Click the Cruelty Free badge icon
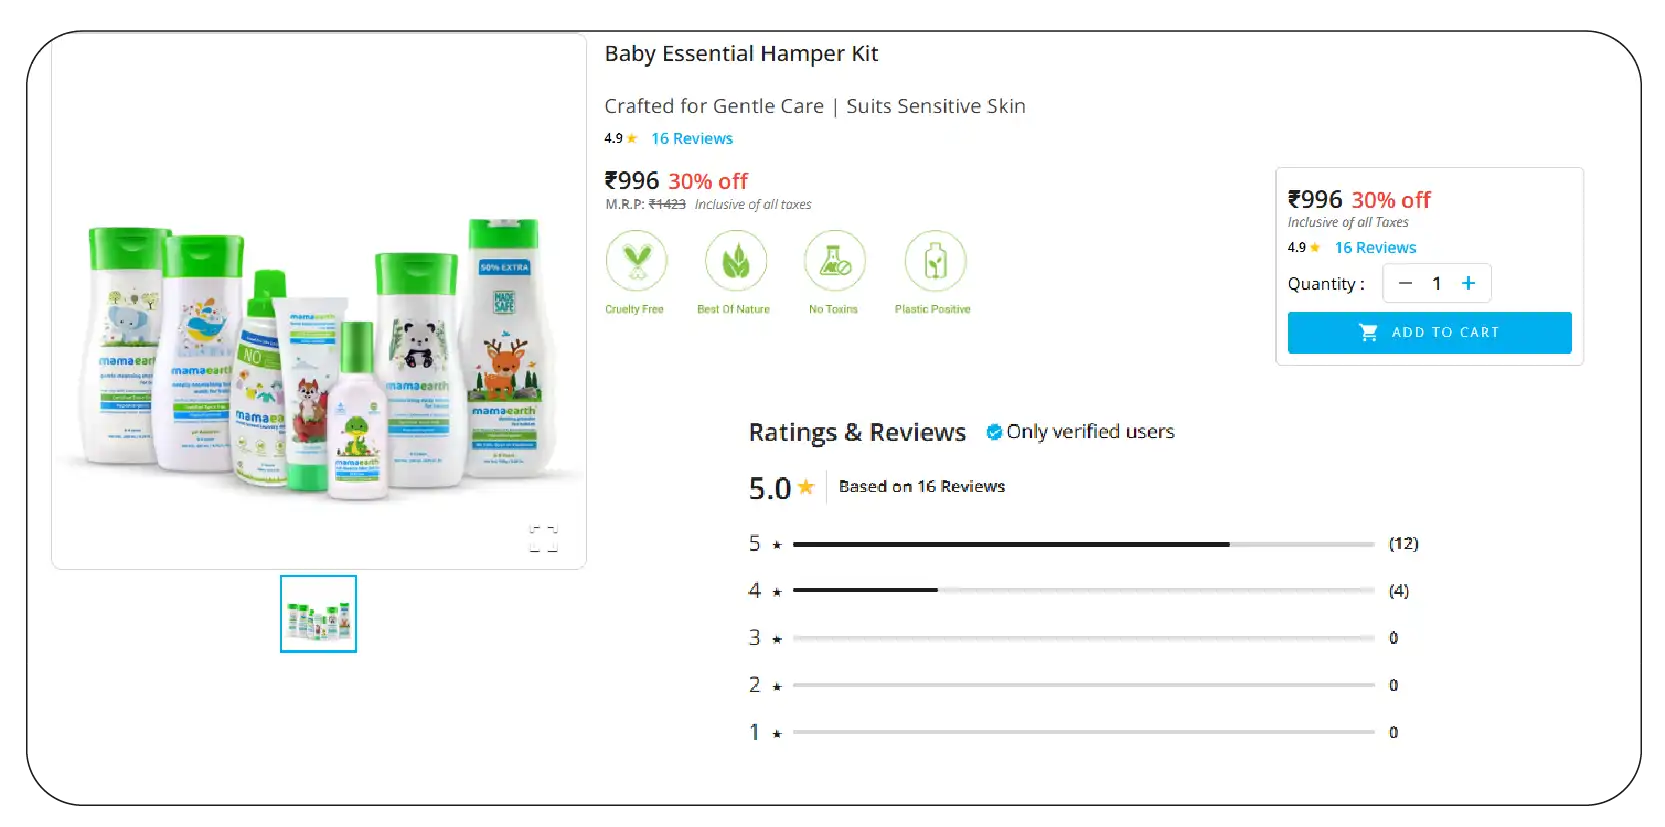This screenshot has width=1665, height=827. (x=636, y=261)
